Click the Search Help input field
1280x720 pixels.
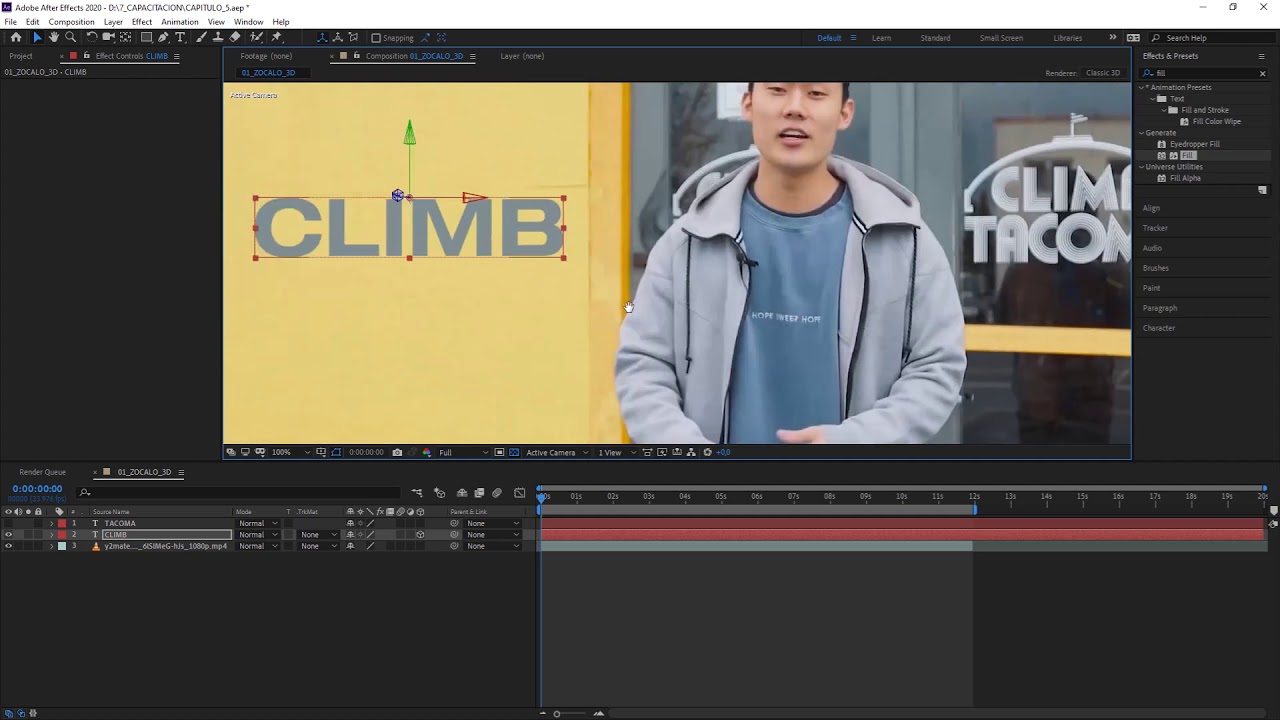click(x=1209, y=38)
